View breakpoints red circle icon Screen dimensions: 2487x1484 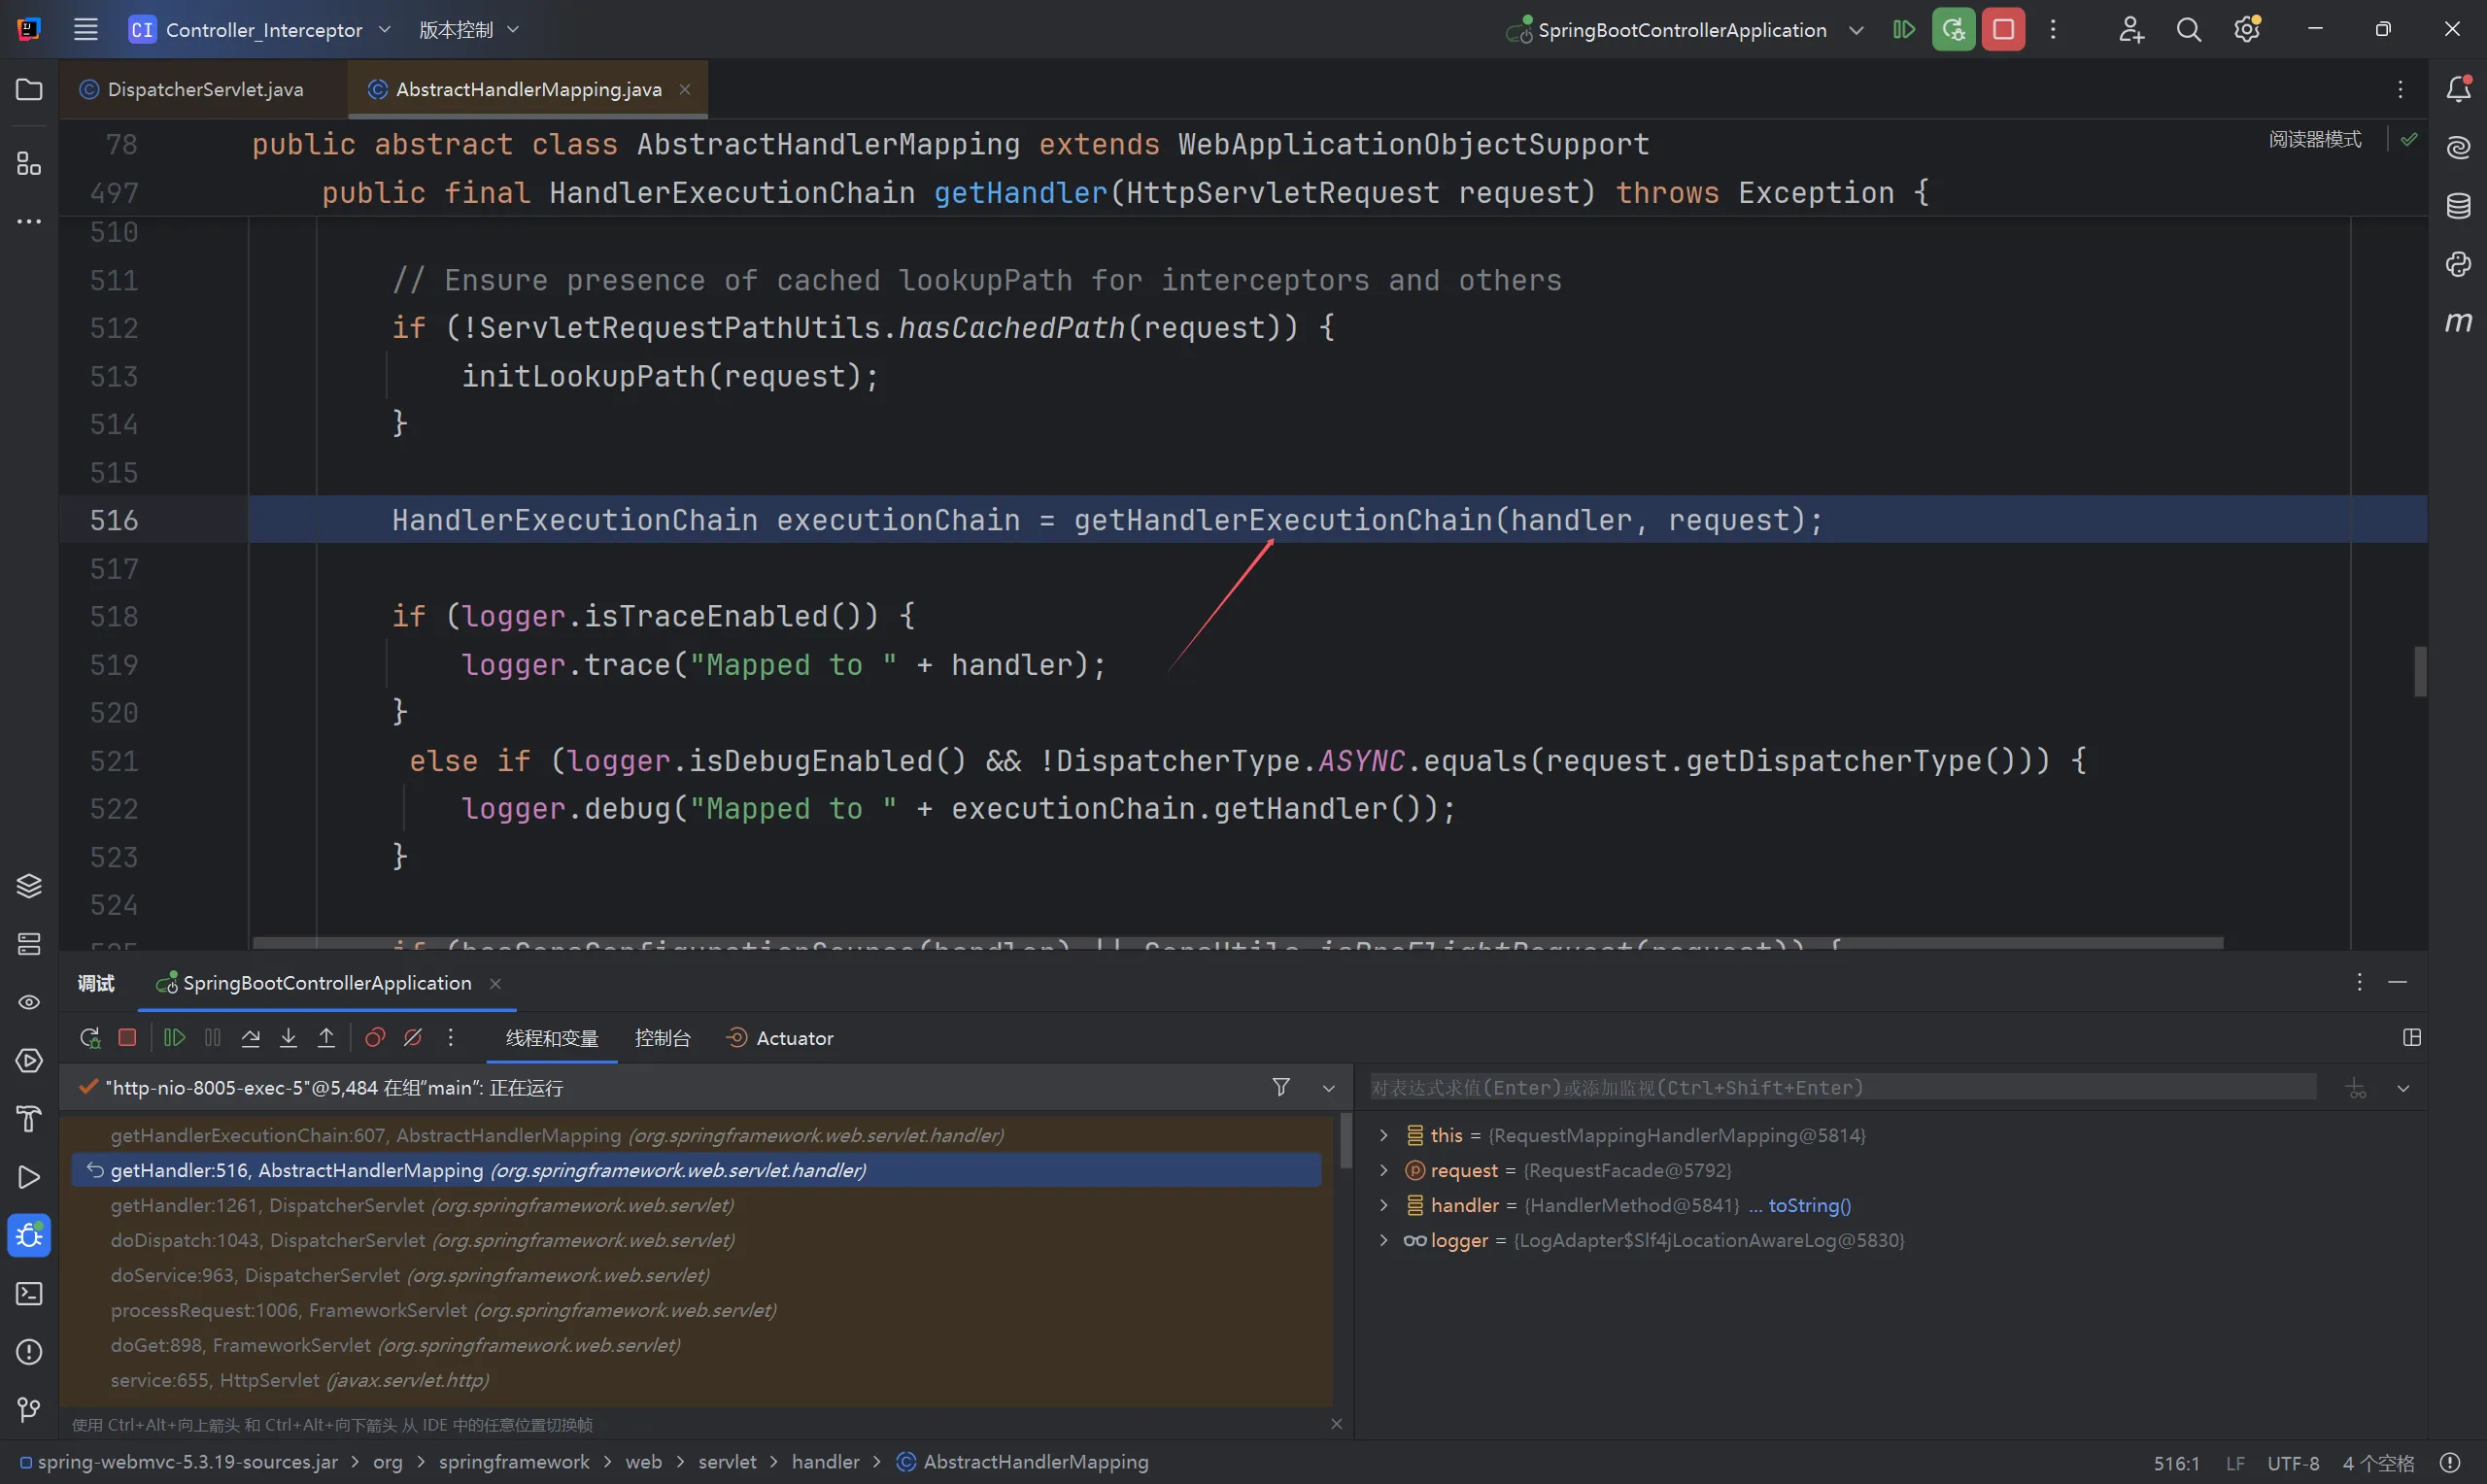375,1038
